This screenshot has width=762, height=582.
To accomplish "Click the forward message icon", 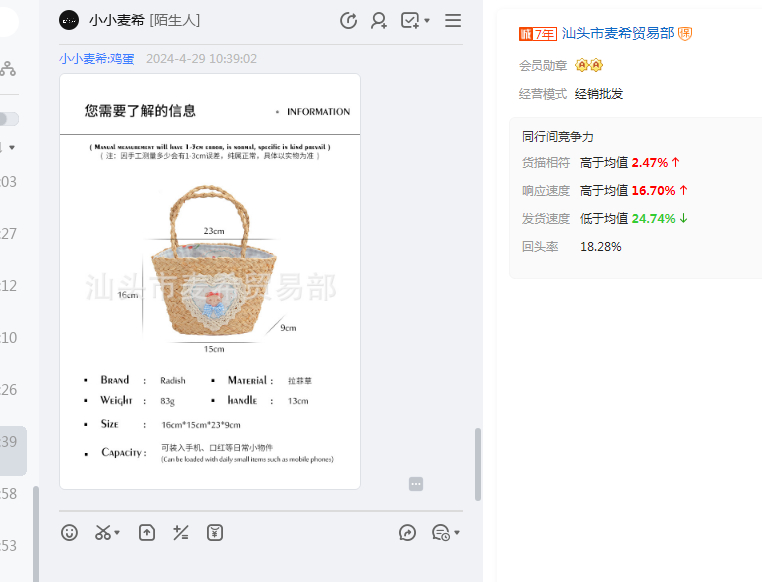I will click(407, 532).
